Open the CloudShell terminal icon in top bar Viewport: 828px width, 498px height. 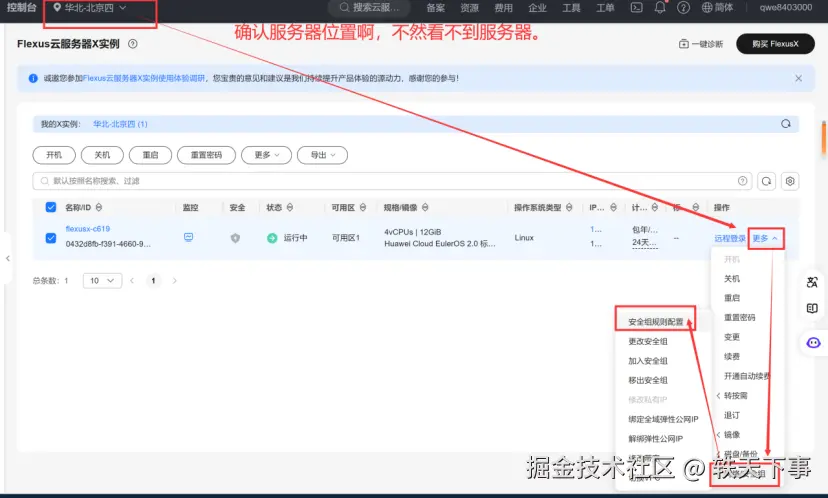637,7
